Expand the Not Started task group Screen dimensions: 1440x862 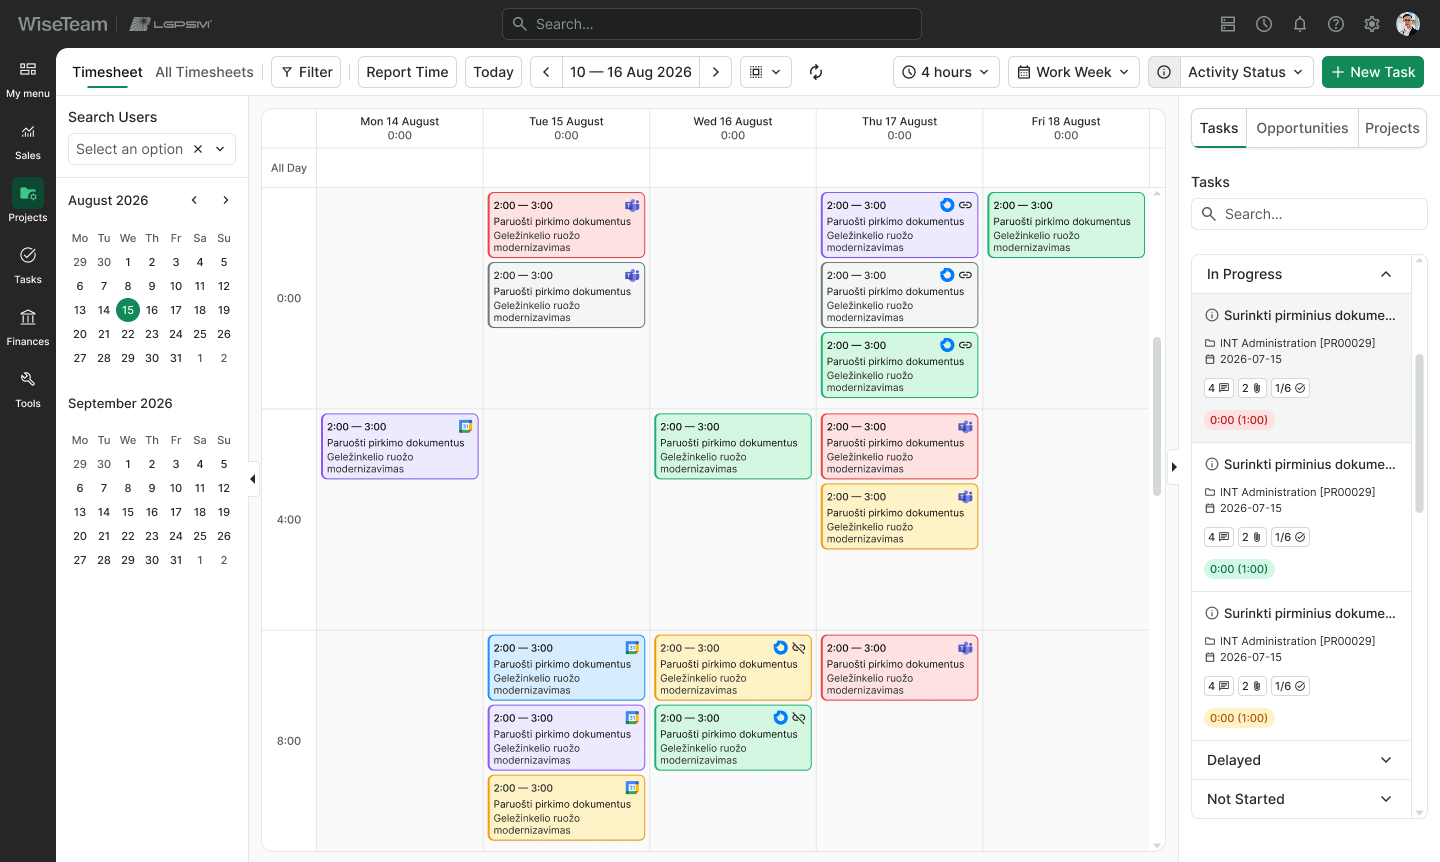[1386, 799]
